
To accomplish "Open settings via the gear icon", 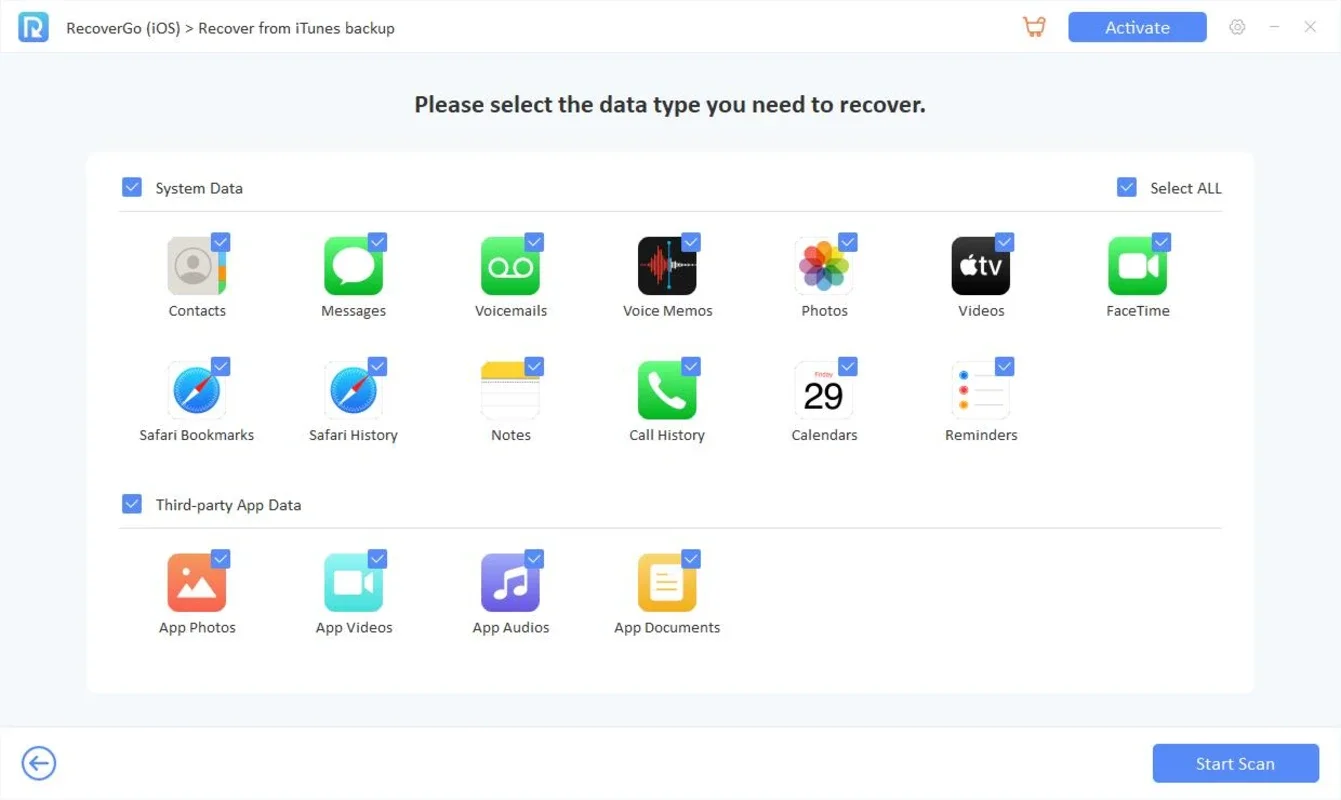I will (1237, 27).
